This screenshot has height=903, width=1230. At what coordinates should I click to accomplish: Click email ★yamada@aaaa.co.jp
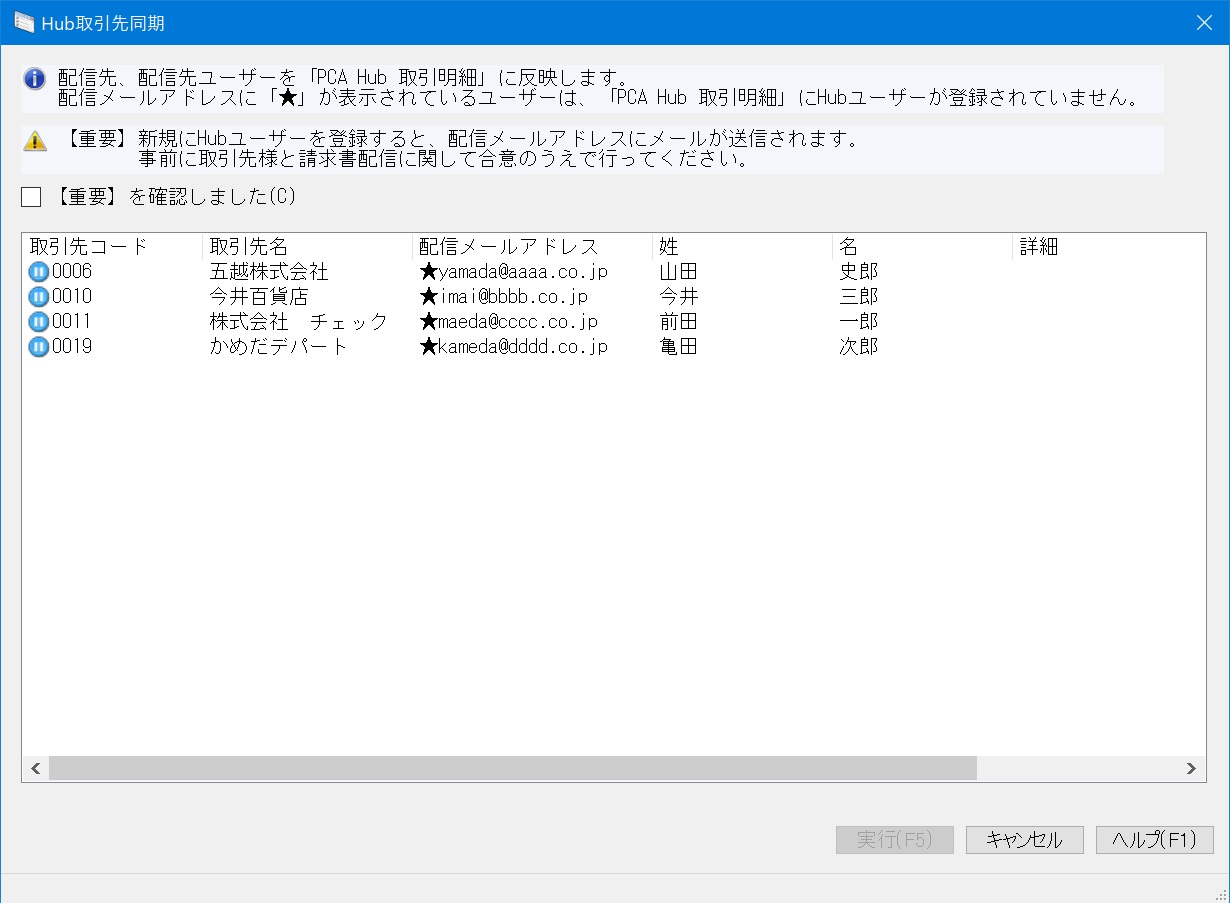pyautogui.click(x=513, y=272)
